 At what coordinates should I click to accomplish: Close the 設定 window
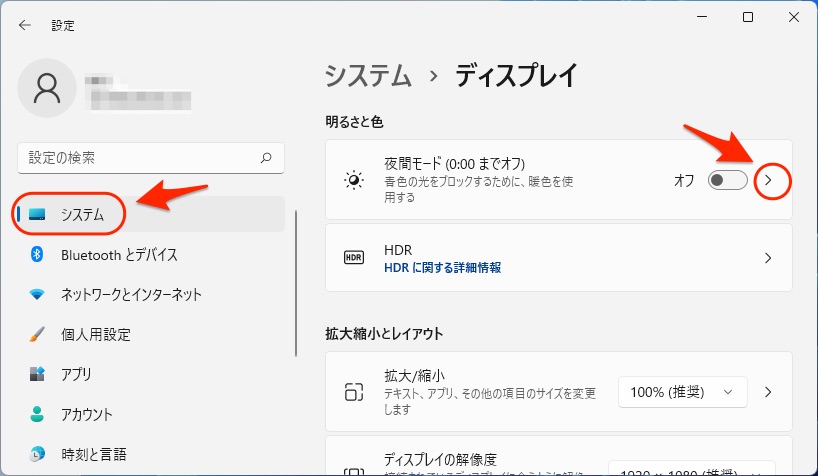point(793,17)
